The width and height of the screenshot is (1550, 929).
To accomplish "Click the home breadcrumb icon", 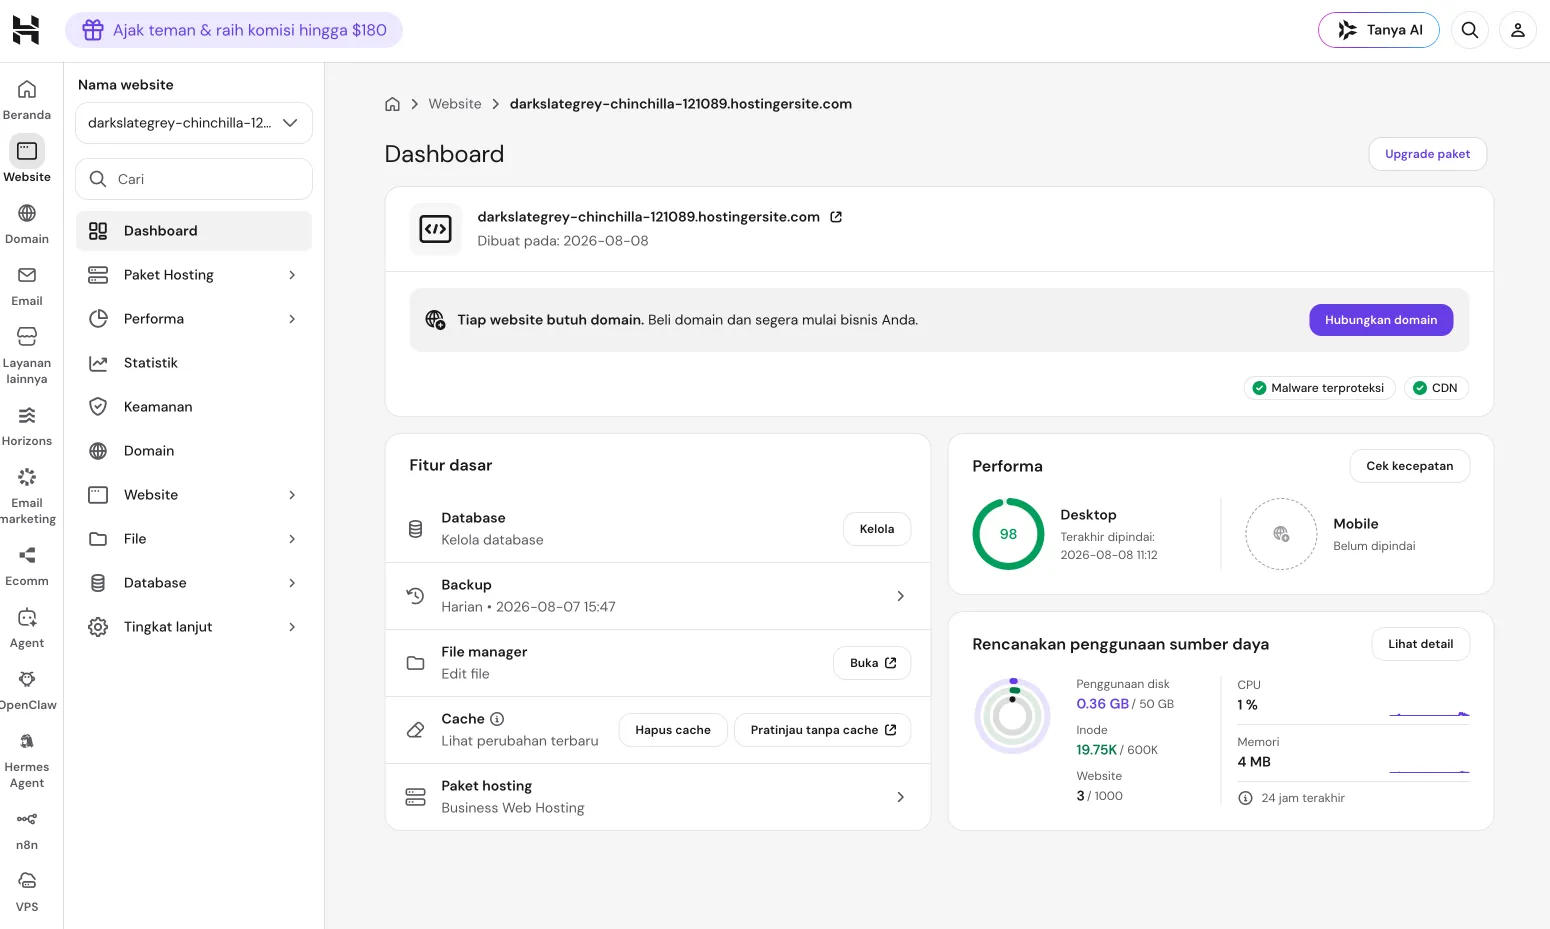I will (x=392, y=104).
